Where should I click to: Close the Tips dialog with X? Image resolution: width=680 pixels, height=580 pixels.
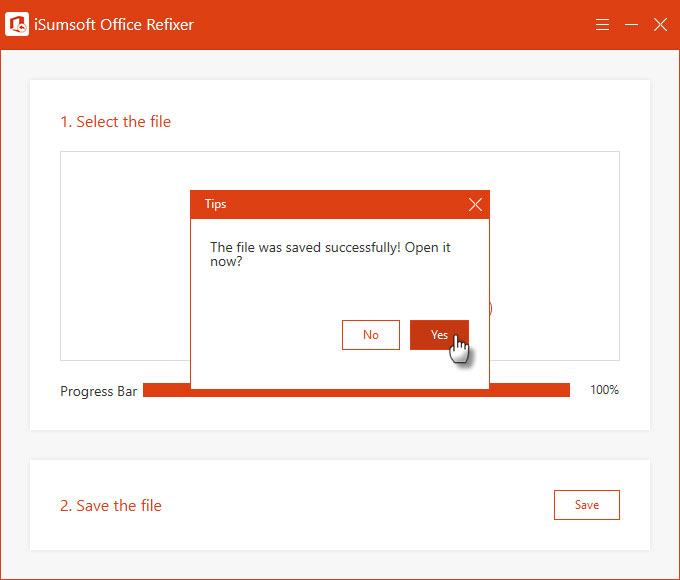475,204
